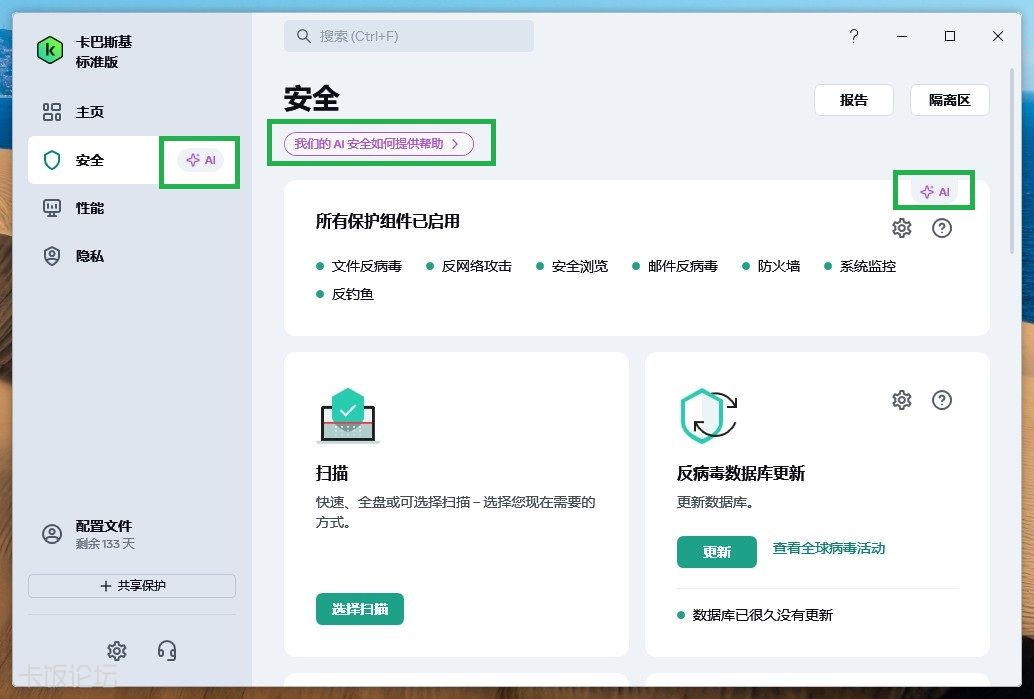
Task: Click AI badge on protection components card
Action: coord(934,192)
